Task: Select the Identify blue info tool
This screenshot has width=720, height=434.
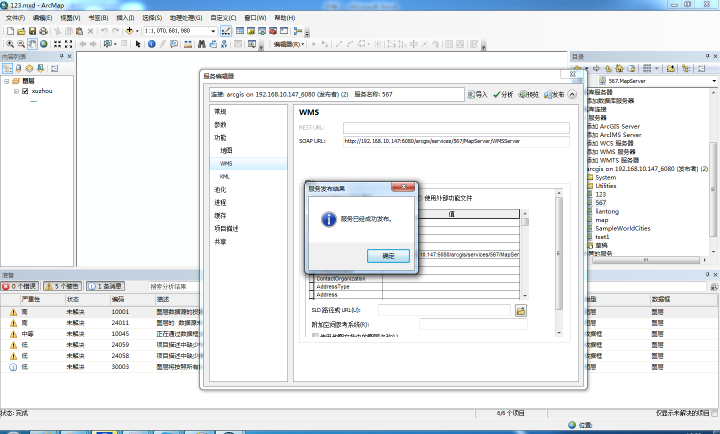Action: 152,44
